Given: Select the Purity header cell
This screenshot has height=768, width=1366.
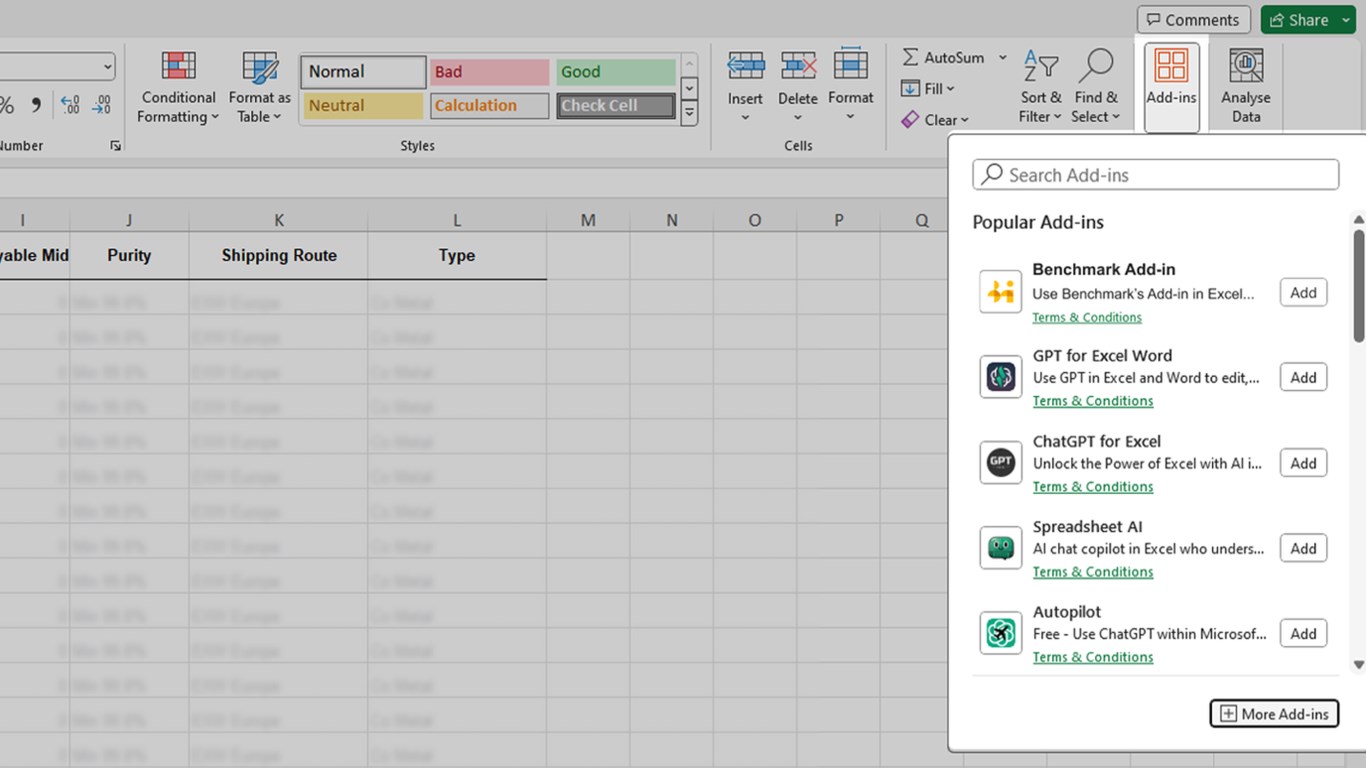Looking at the screenshot, I should (129, 255).
